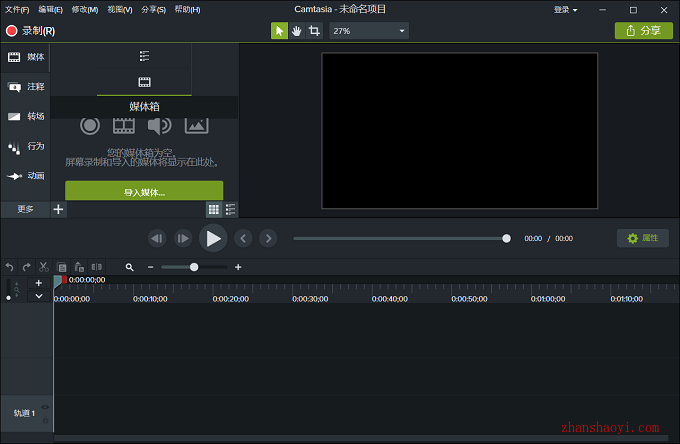Switch to the 行为 behaviors tab

[26, 146]
